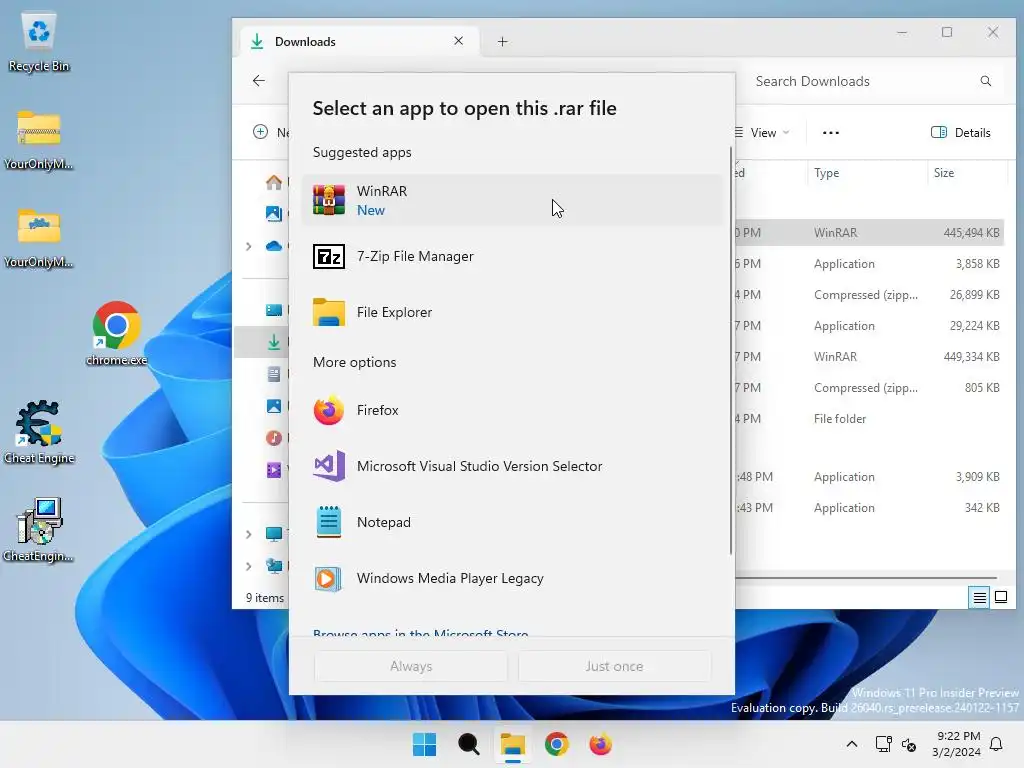Open Gallery in the navigation pane
This screenshot has height=768, width=1024.
274,213
